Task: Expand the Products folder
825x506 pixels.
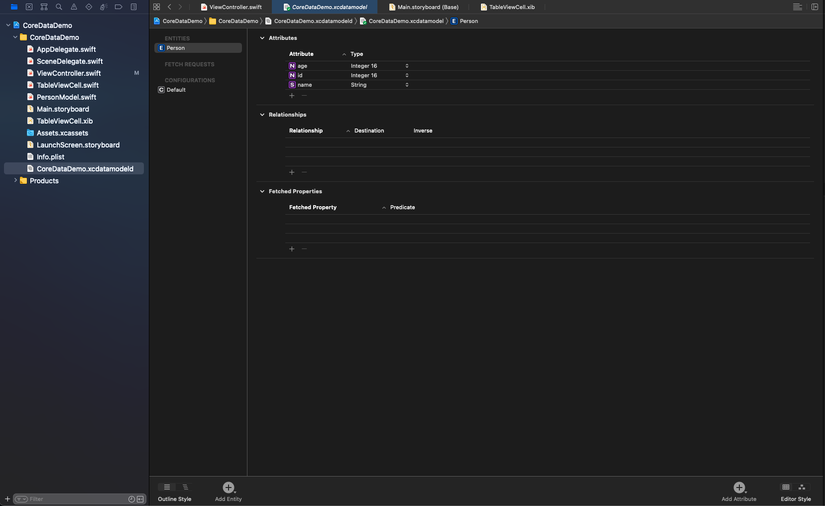Action: (15, 180)
